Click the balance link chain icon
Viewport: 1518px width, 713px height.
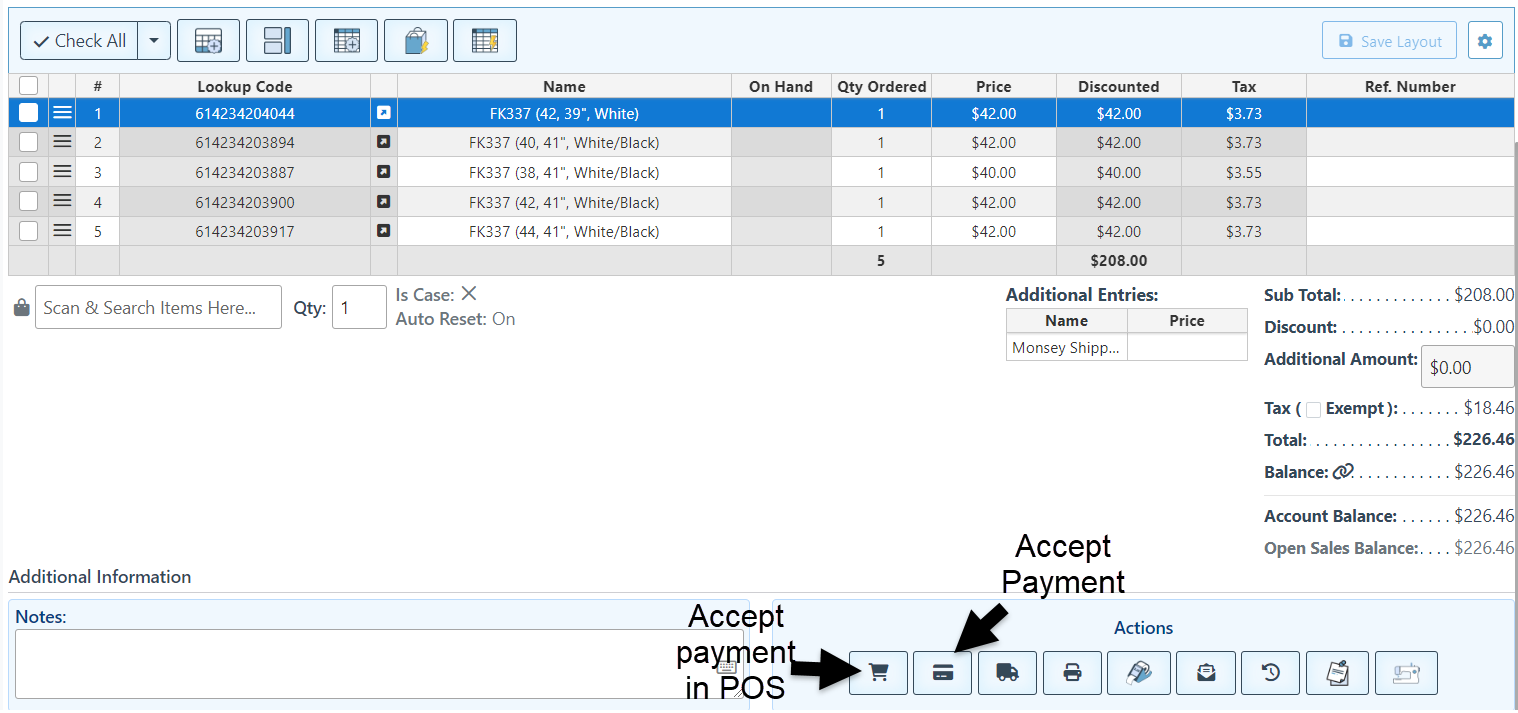1342,472
